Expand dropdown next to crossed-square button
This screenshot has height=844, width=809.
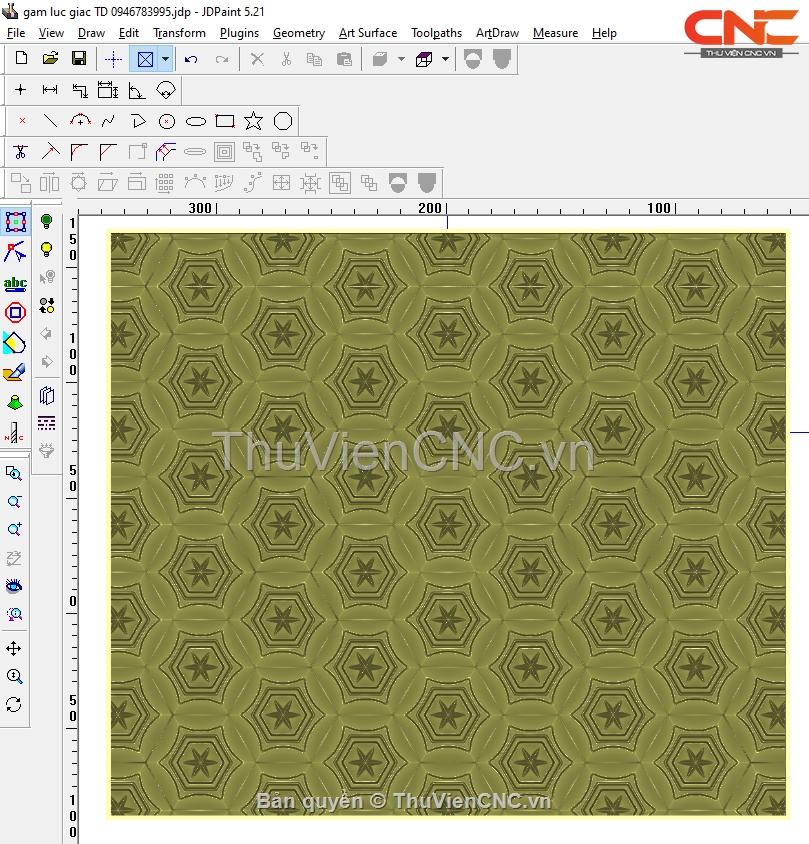pos(165,59)
